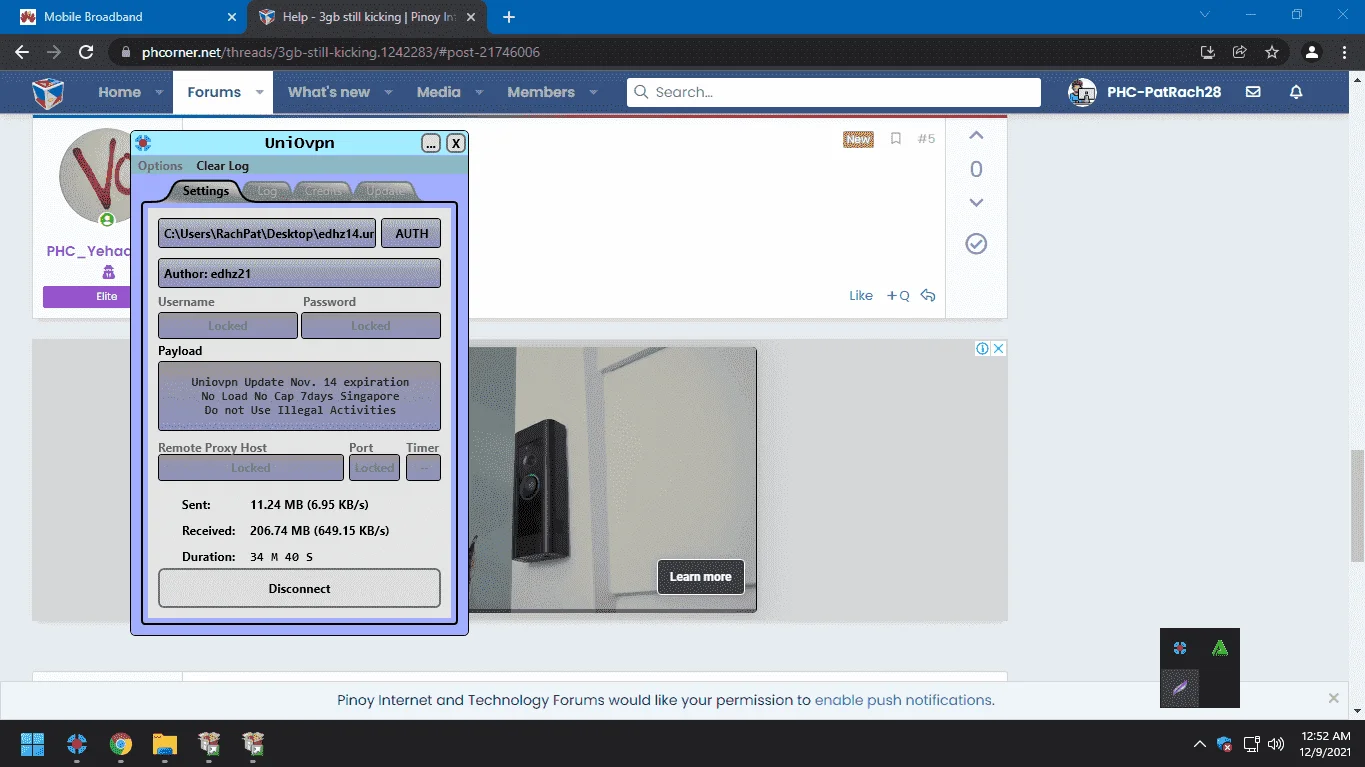The height and width of the screenshot is (767, 1365).
Task: Open the Credits tab in UniOvpn
Action: tap(323, 191)
